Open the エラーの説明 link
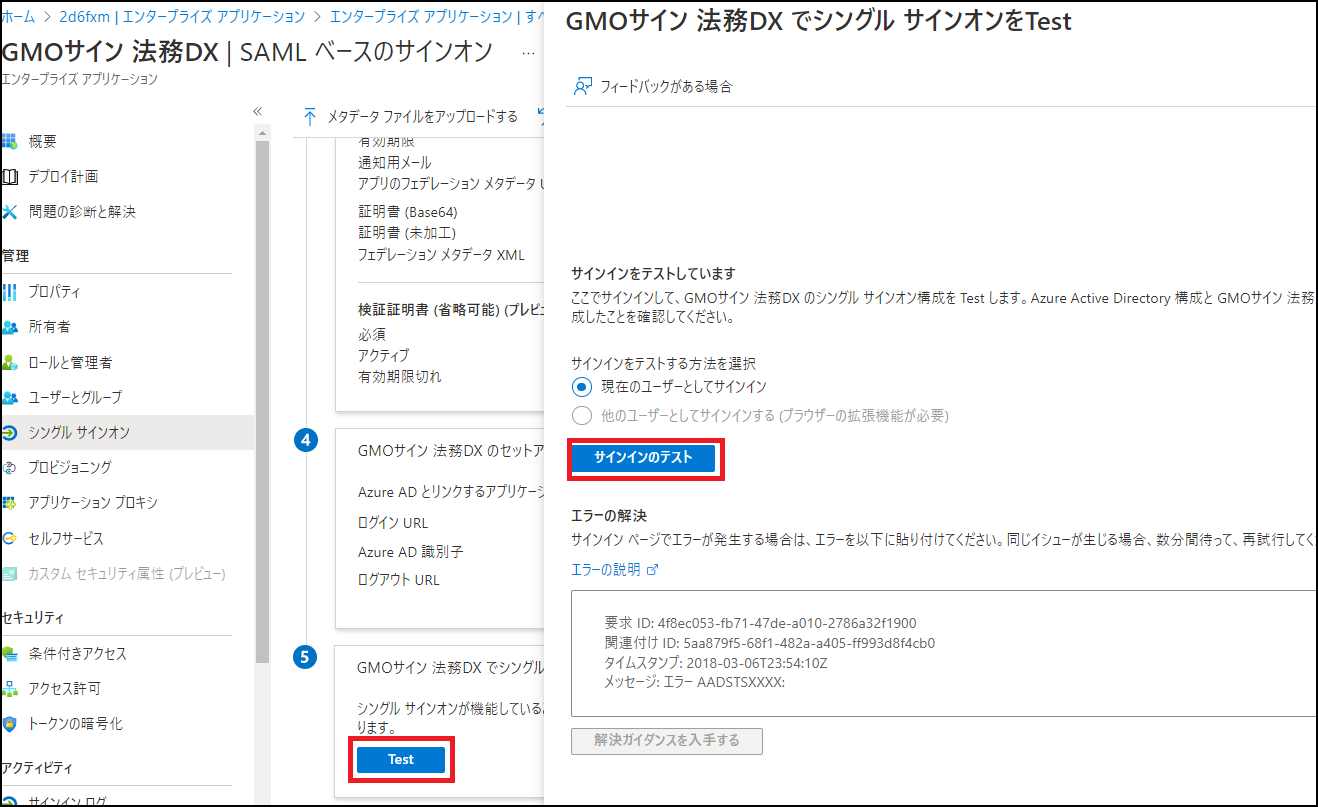 coord(605,570)
